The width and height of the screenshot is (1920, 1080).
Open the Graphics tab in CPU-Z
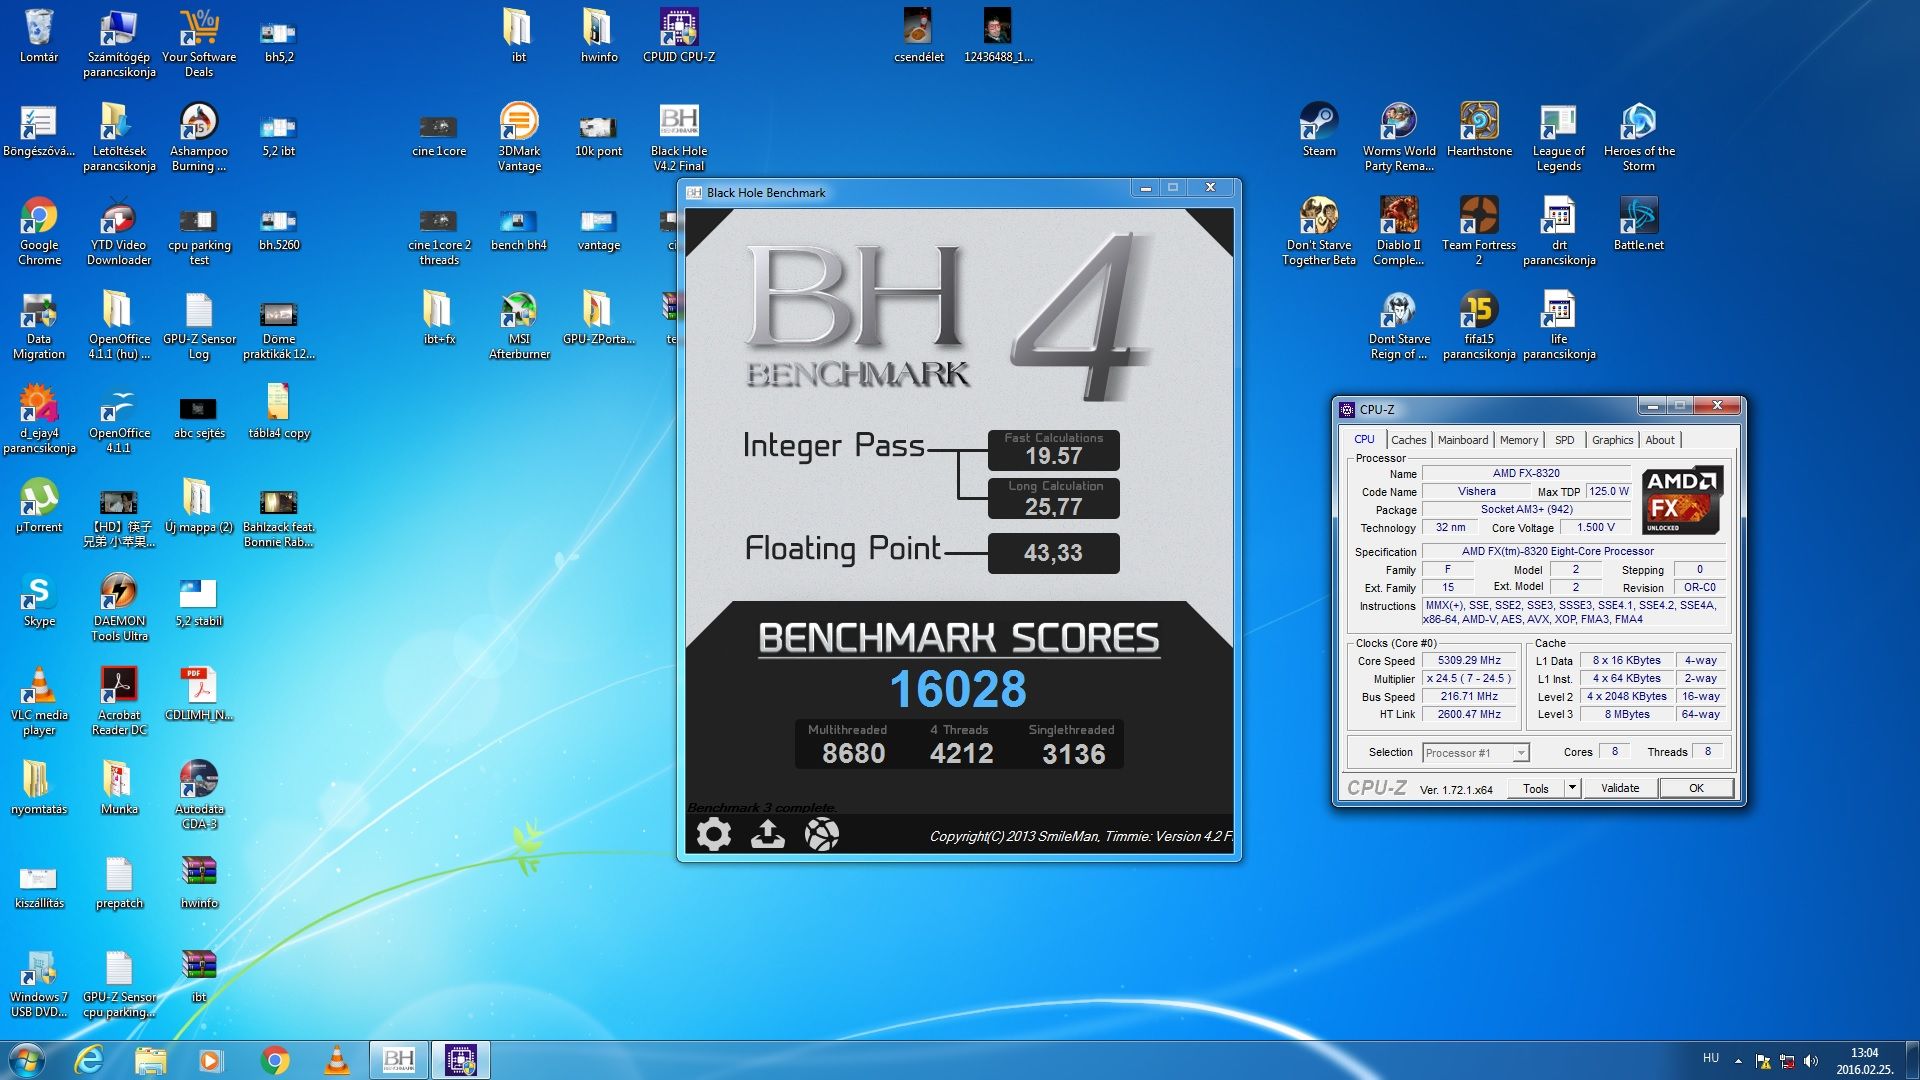pyautogui.click(x=1612, y=440)
